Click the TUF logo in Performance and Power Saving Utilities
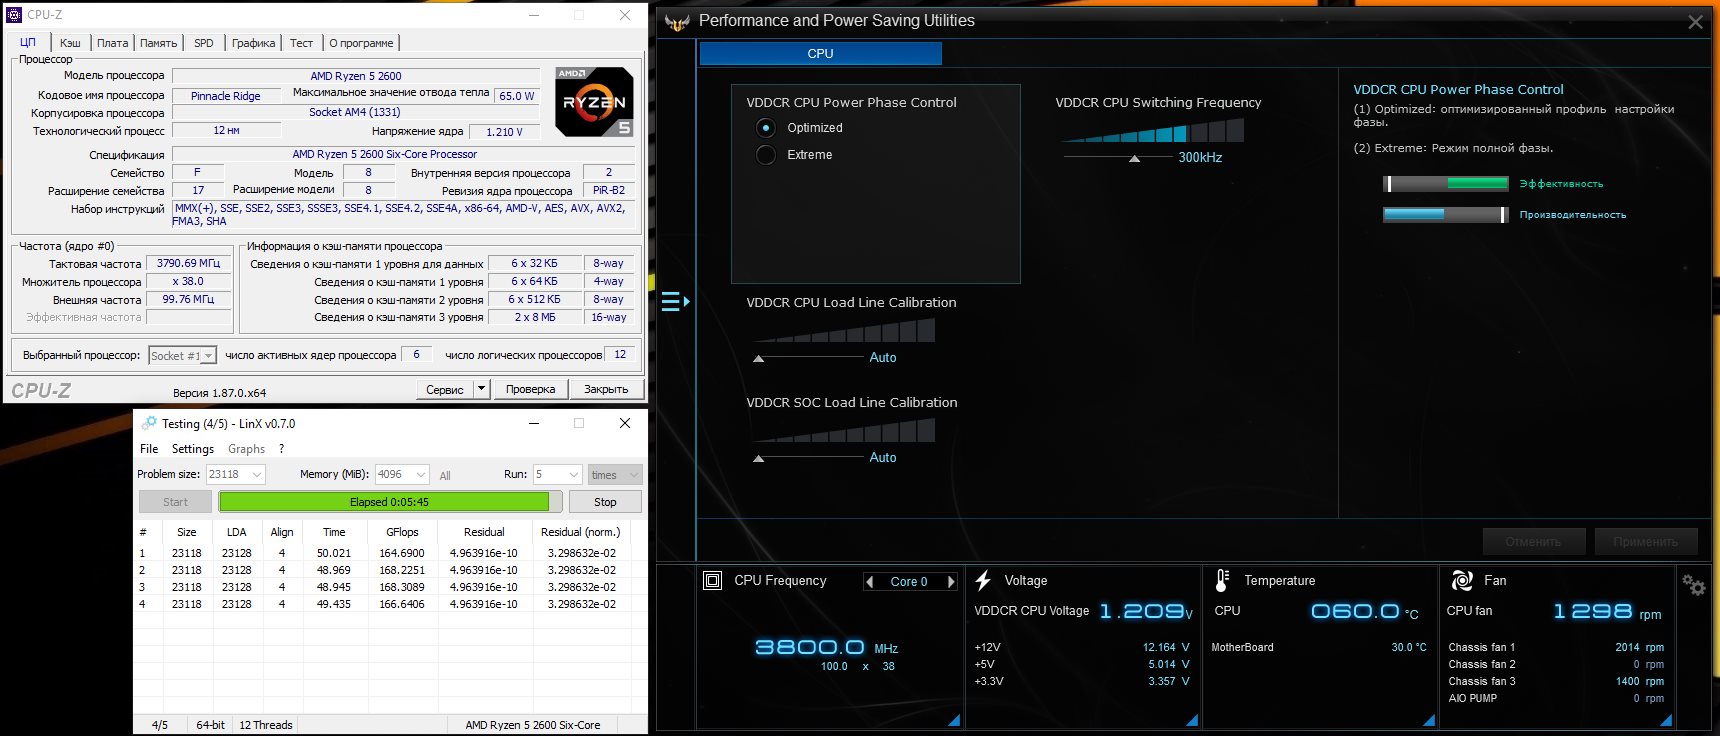1720x736 pixels. tap(677, 22)
